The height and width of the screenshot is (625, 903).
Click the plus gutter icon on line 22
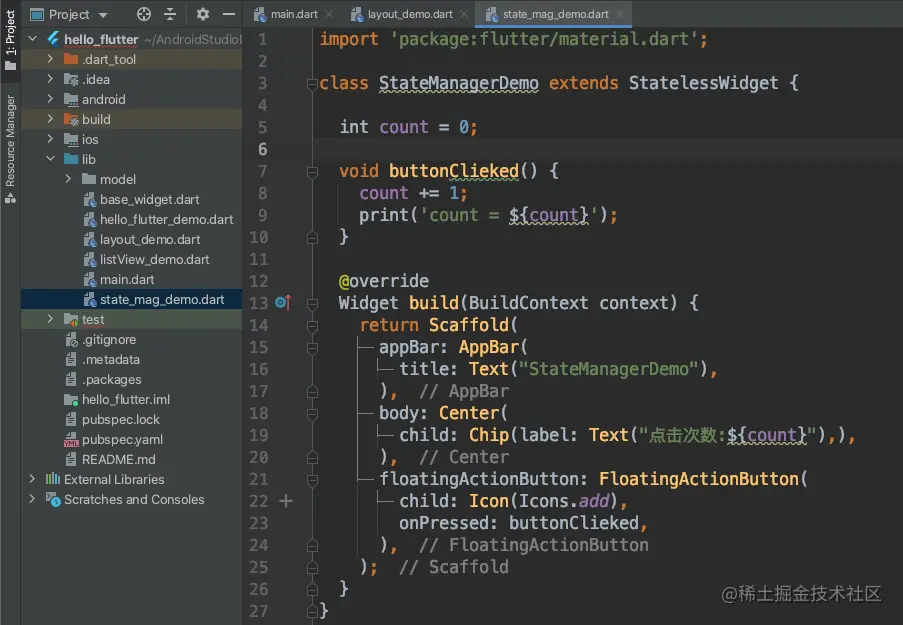[286, 501]
